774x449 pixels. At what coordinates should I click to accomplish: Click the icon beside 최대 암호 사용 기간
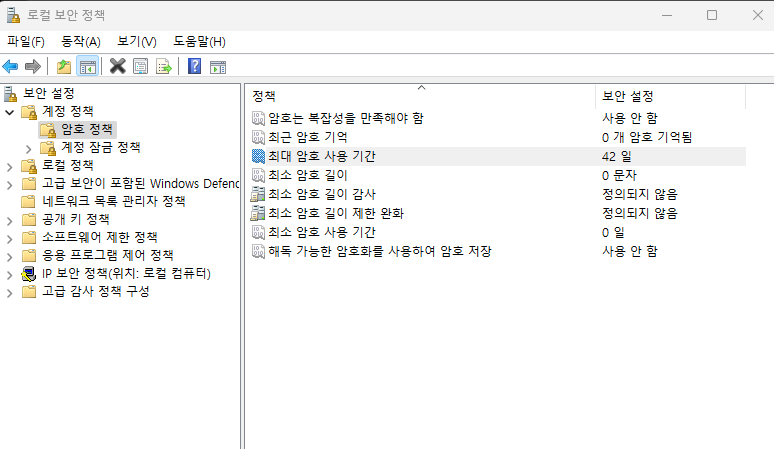point(258,156)
